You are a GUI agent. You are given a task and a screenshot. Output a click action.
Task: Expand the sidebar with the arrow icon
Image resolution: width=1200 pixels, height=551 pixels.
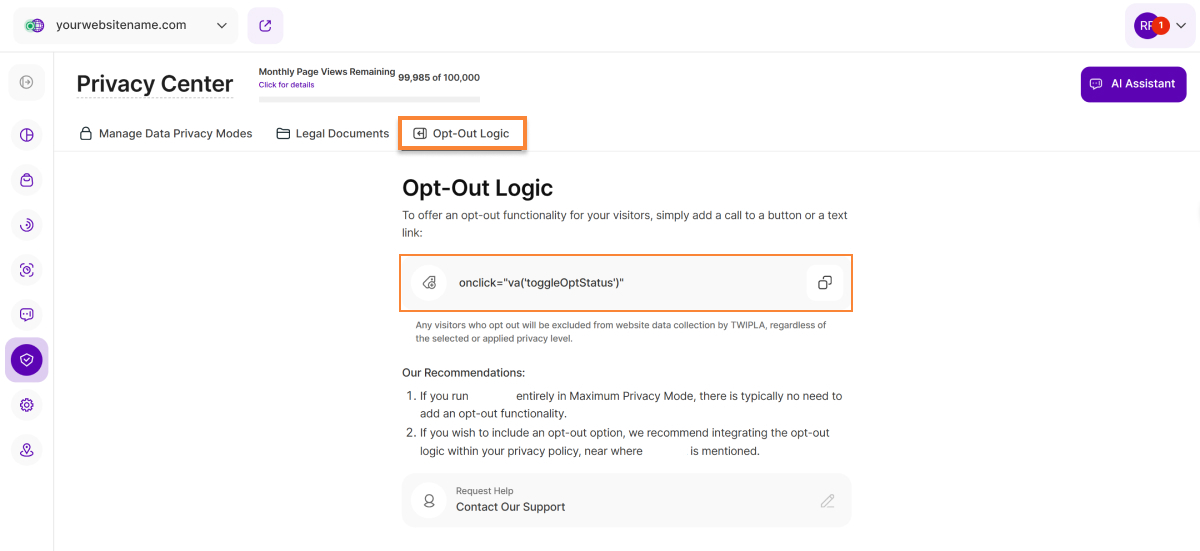tap(27, 82)
